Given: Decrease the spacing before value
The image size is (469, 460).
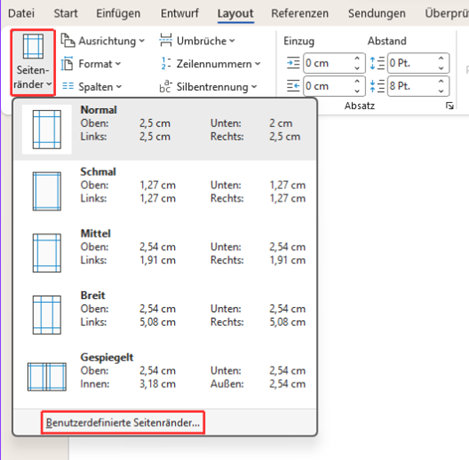Looking at the screenshot, I should point(441,68).
